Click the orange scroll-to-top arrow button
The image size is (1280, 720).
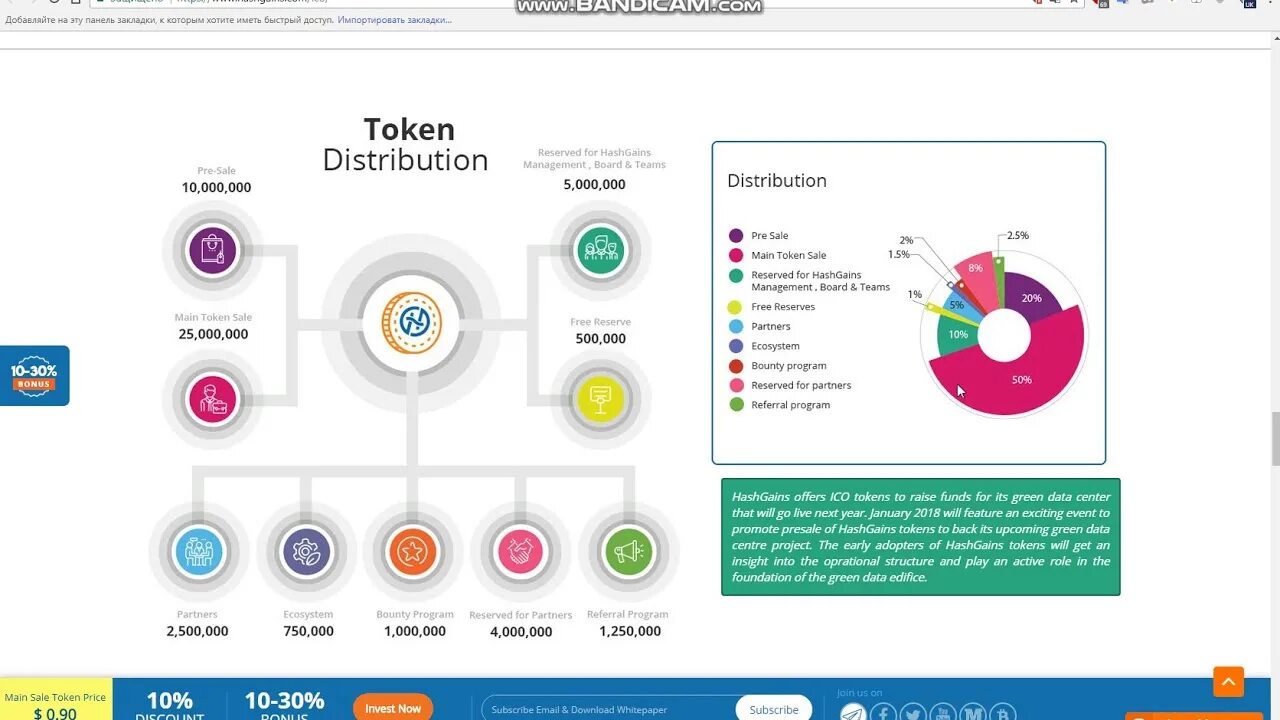(1229, 682)
